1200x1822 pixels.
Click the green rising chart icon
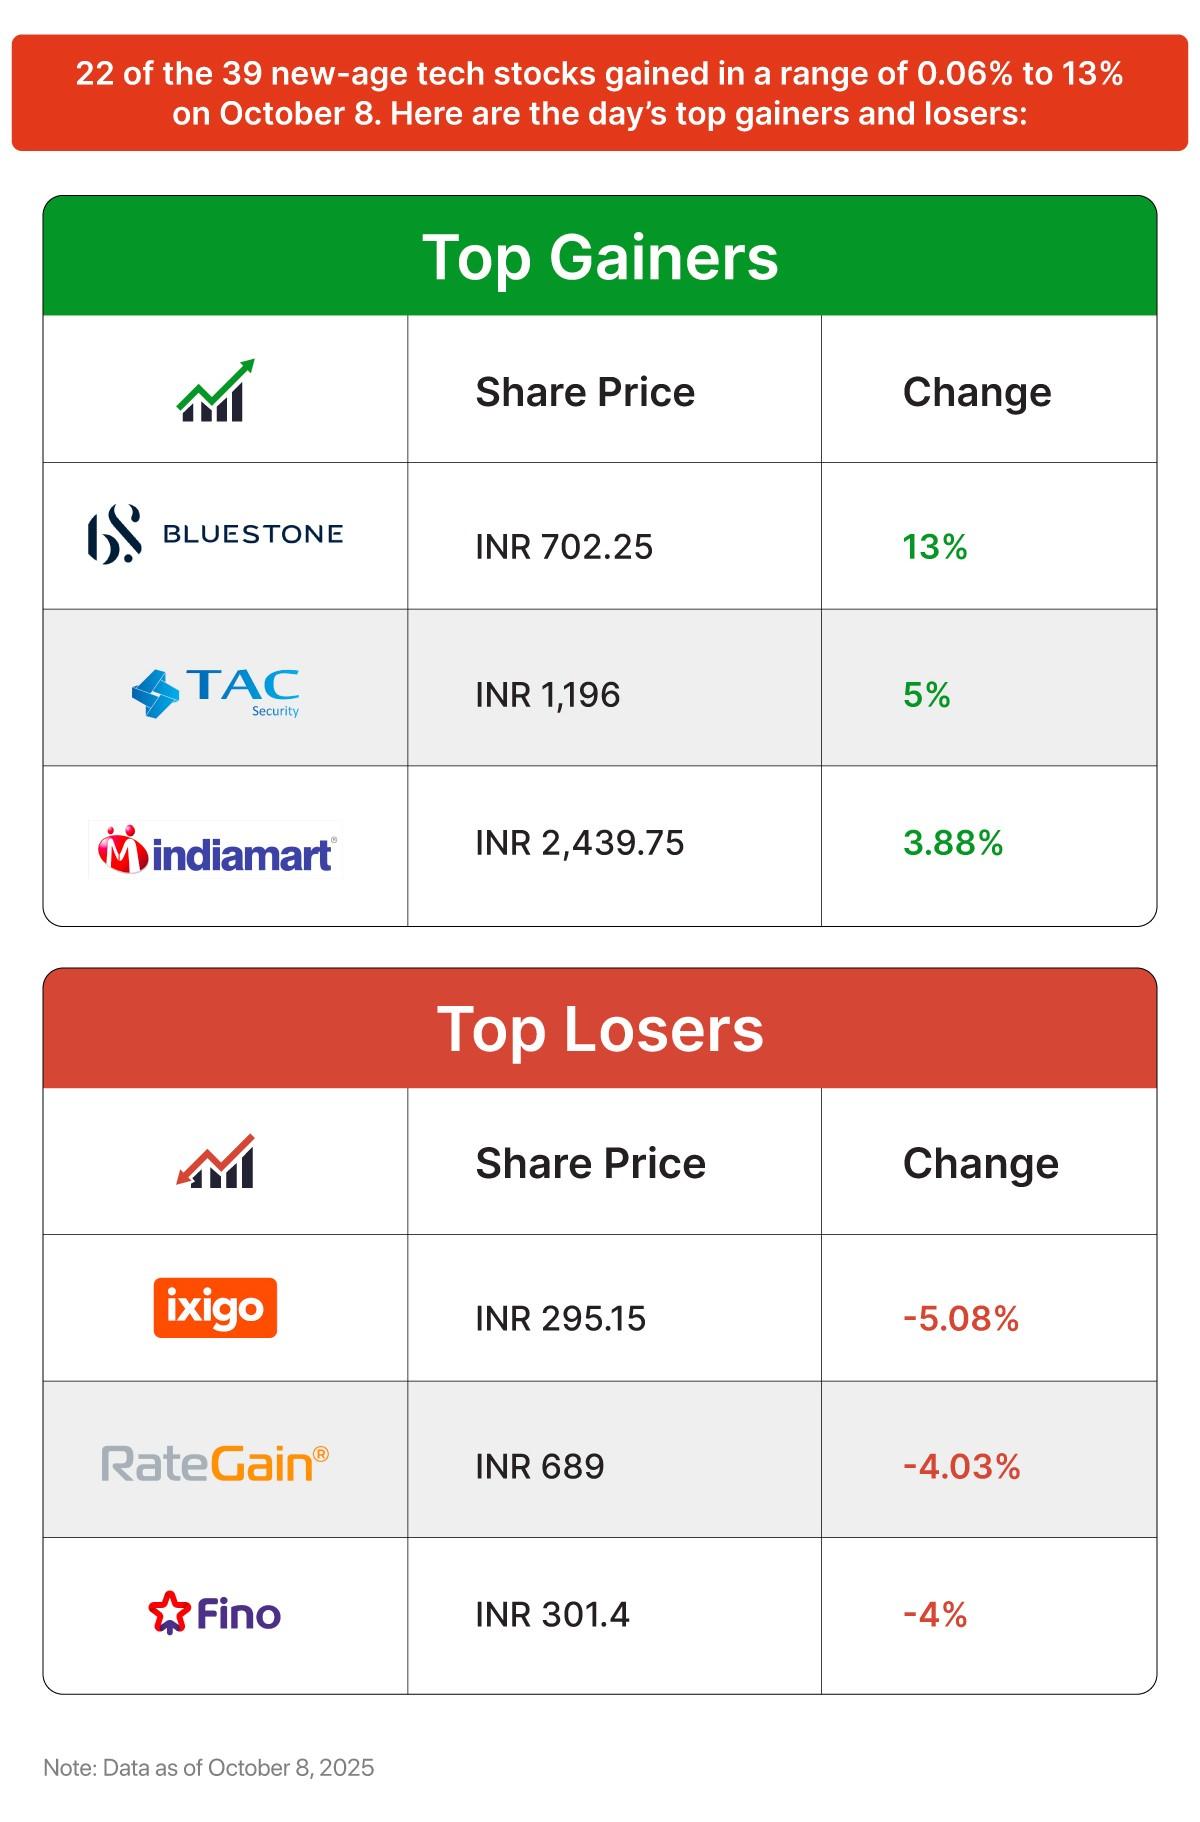point(215,390)
